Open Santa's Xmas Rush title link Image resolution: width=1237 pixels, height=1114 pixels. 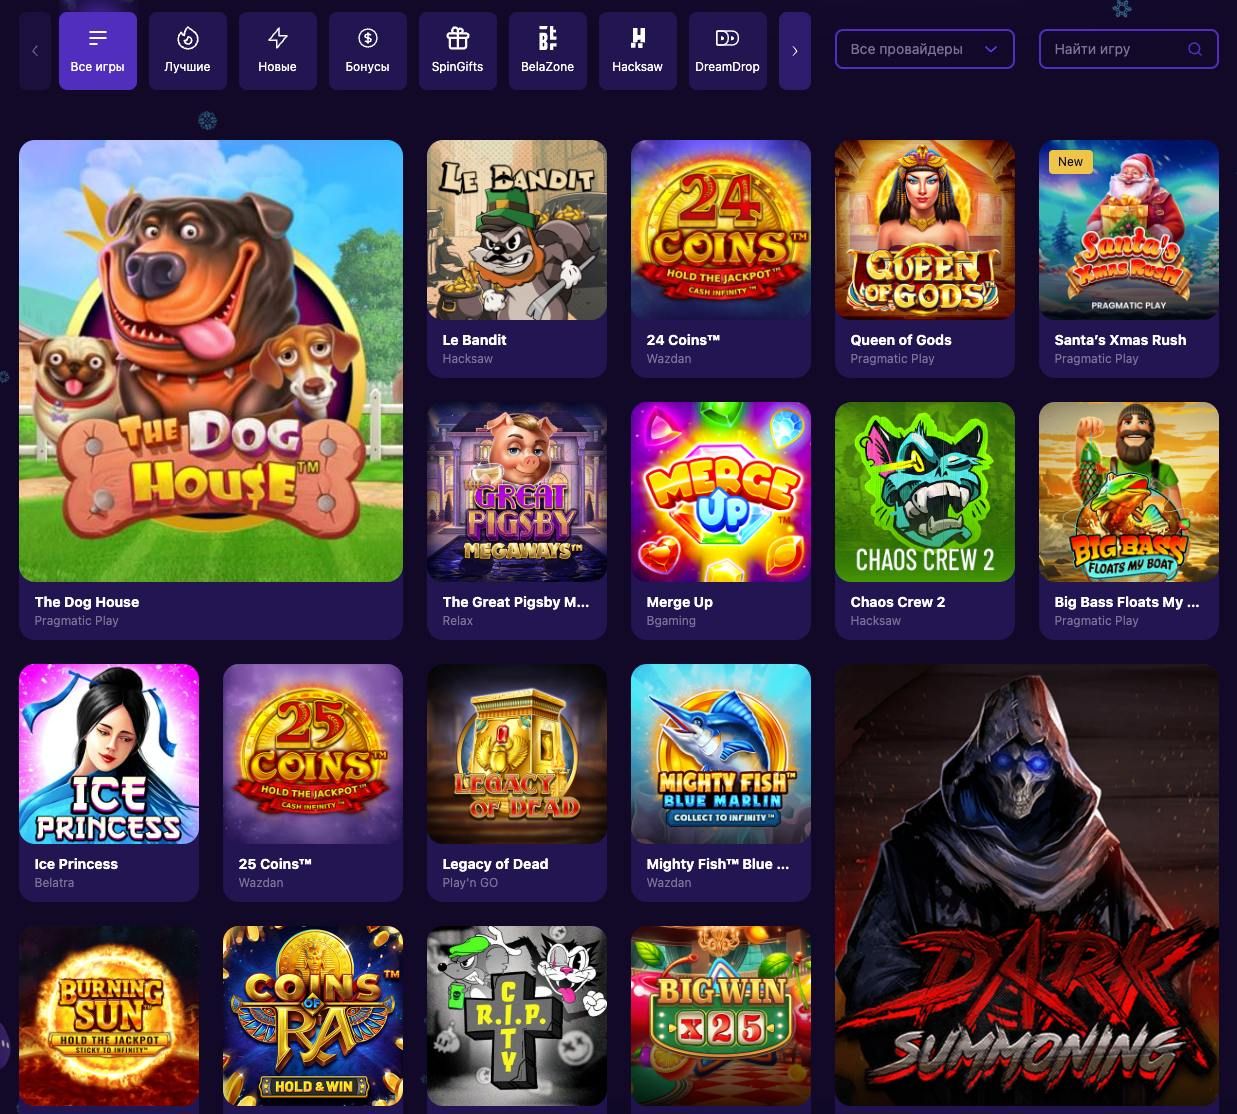pyautogui.click(x=1120, y=340)
